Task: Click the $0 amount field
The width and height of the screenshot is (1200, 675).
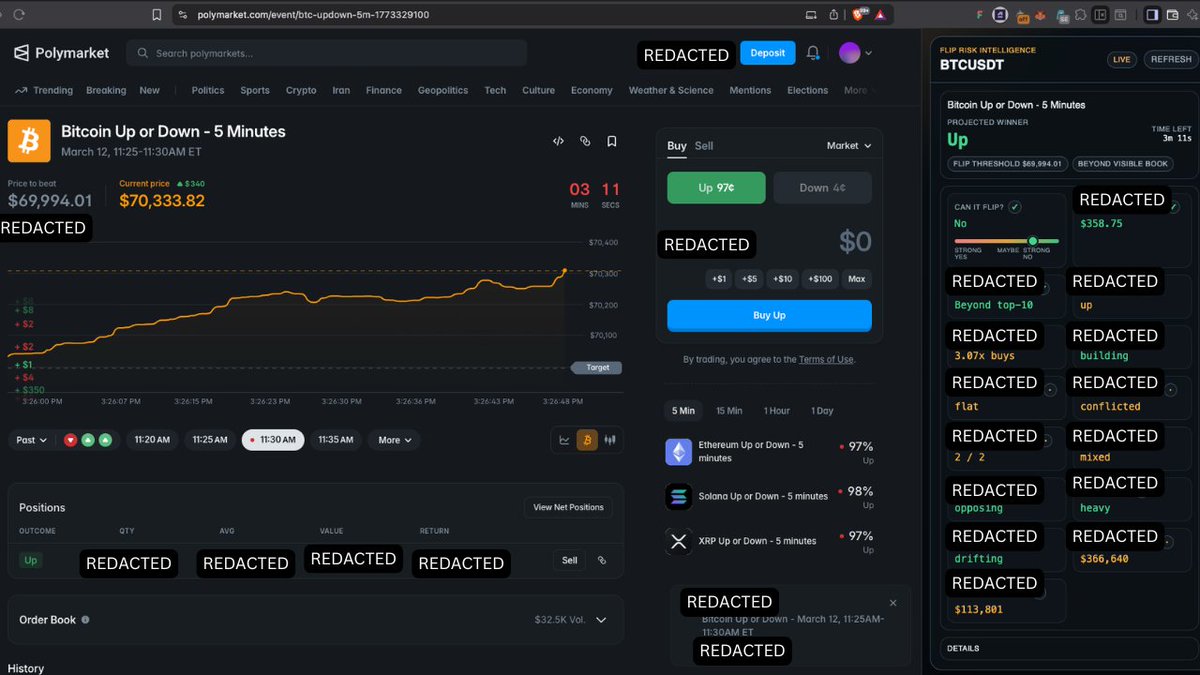Action: pos(855,241)
